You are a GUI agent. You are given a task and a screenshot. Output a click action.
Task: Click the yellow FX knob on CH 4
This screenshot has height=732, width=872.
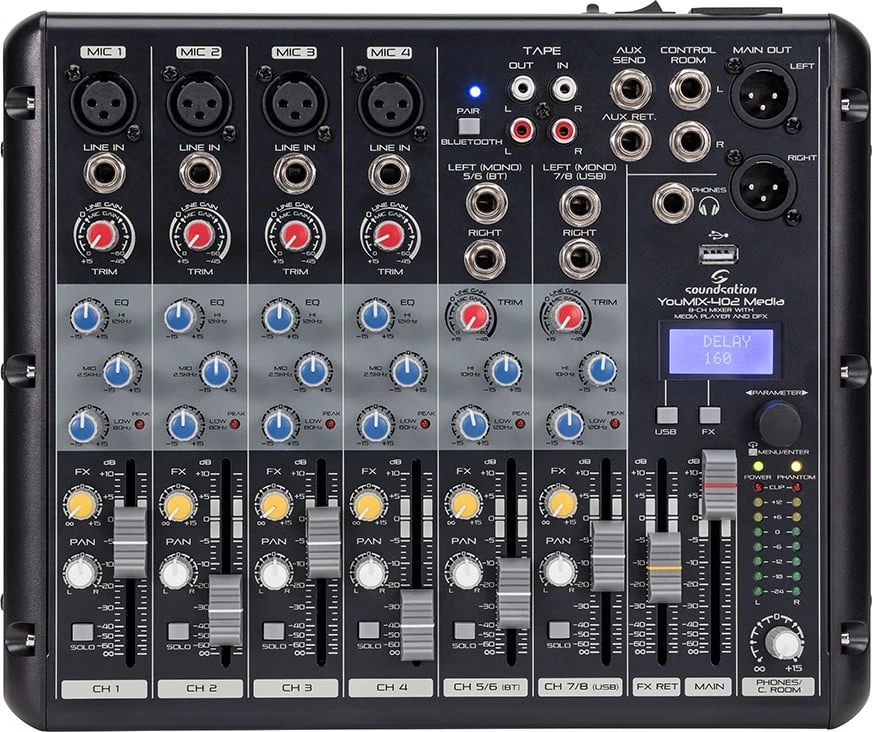pyautogui.click(x=368, y=505)
